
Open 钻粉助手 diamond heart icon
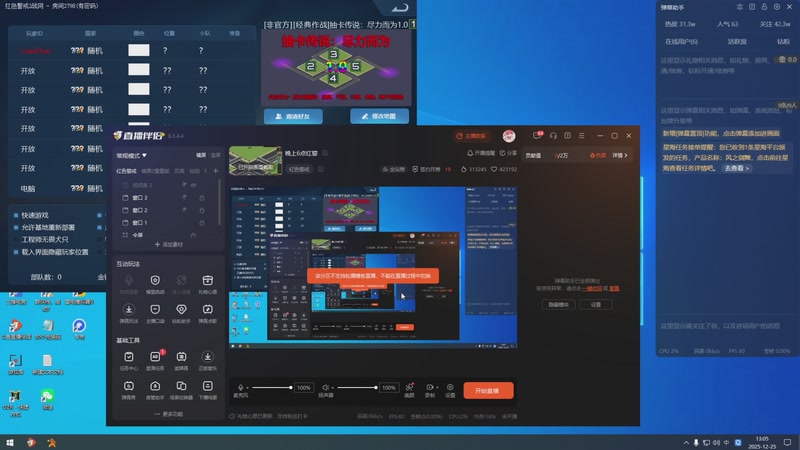181,309
